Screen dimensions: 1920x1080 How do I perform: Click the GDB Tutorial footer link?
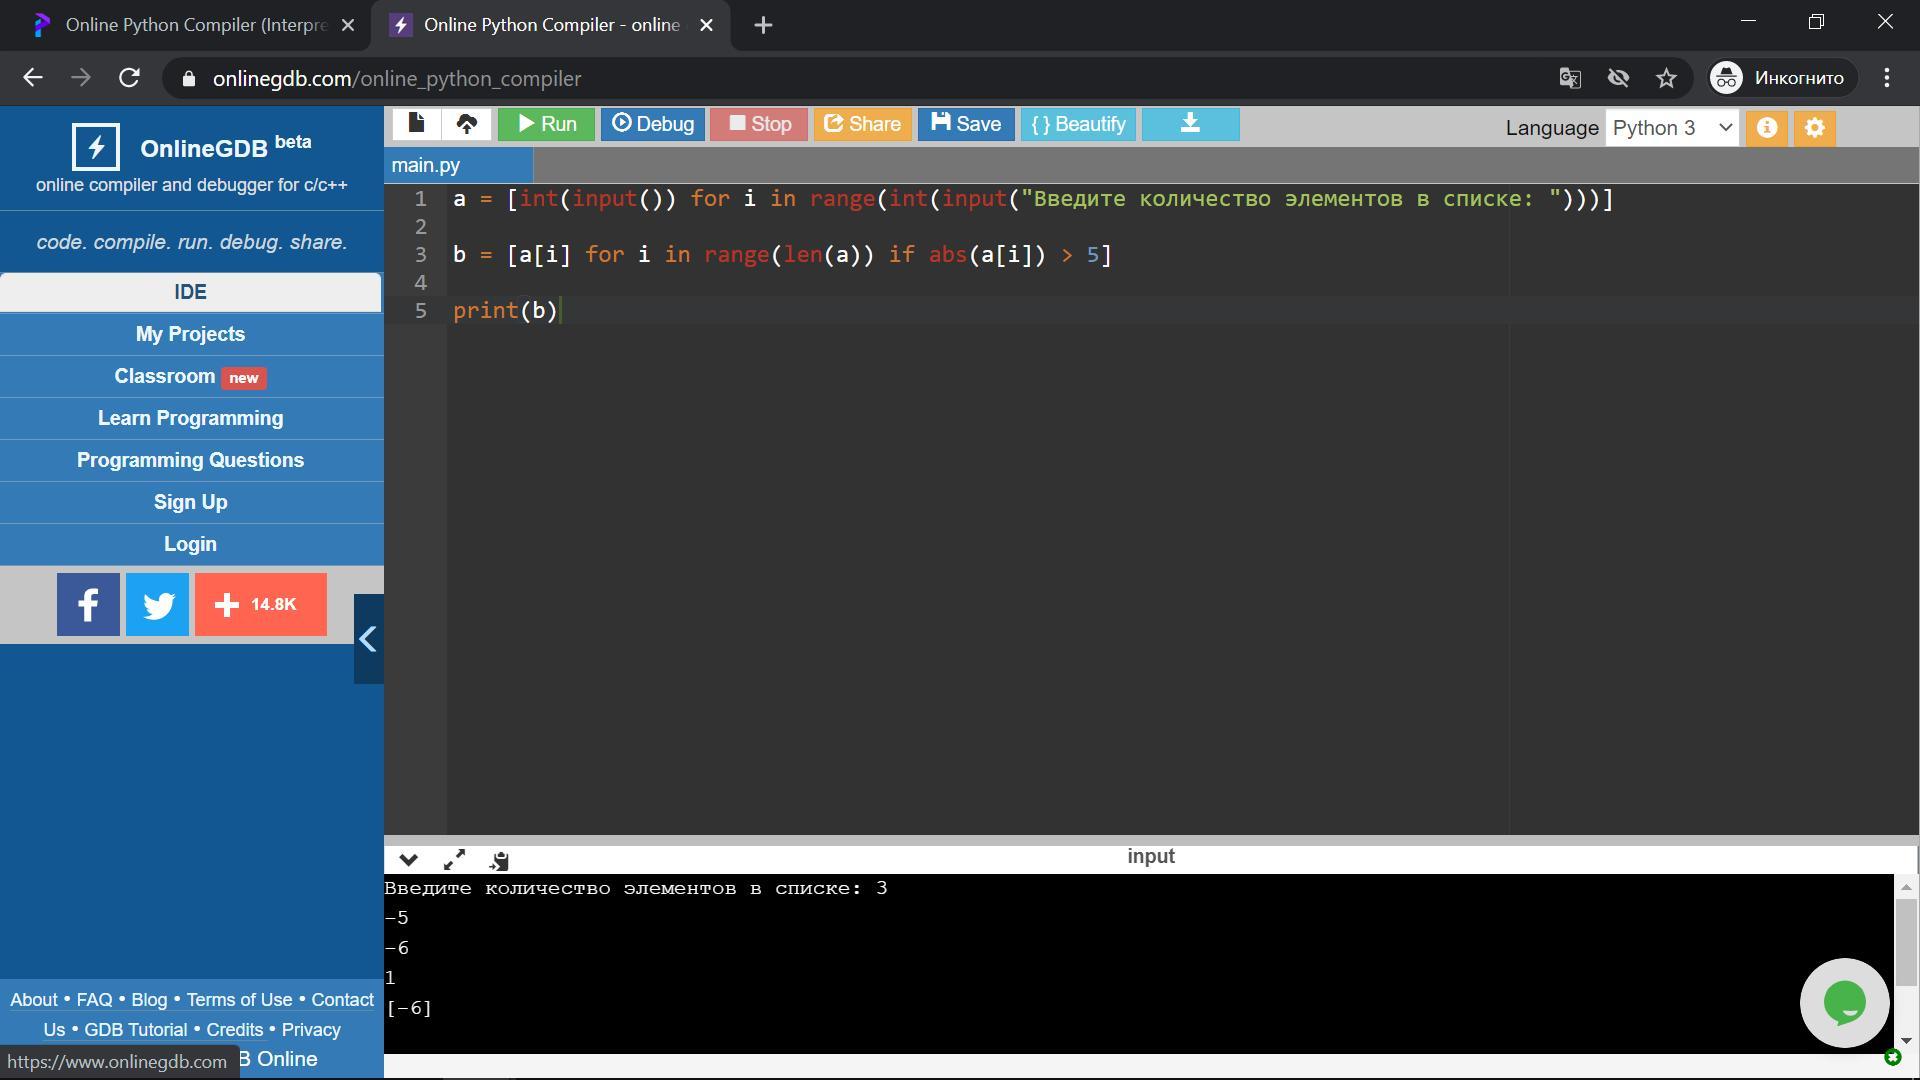tap(135, 1030)
